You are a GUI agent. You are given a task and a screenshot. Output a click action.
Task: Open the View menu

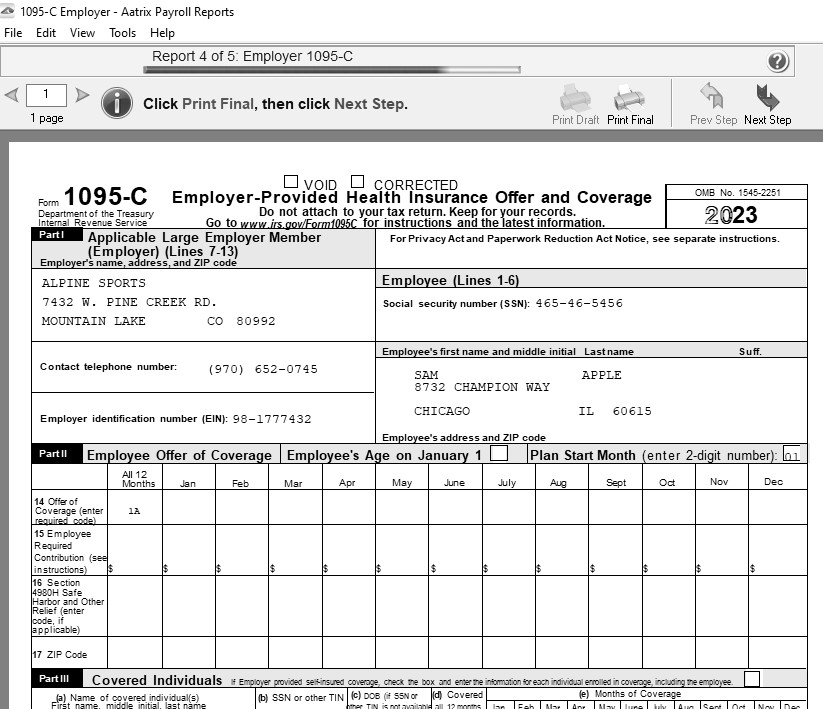coord(82,33)
